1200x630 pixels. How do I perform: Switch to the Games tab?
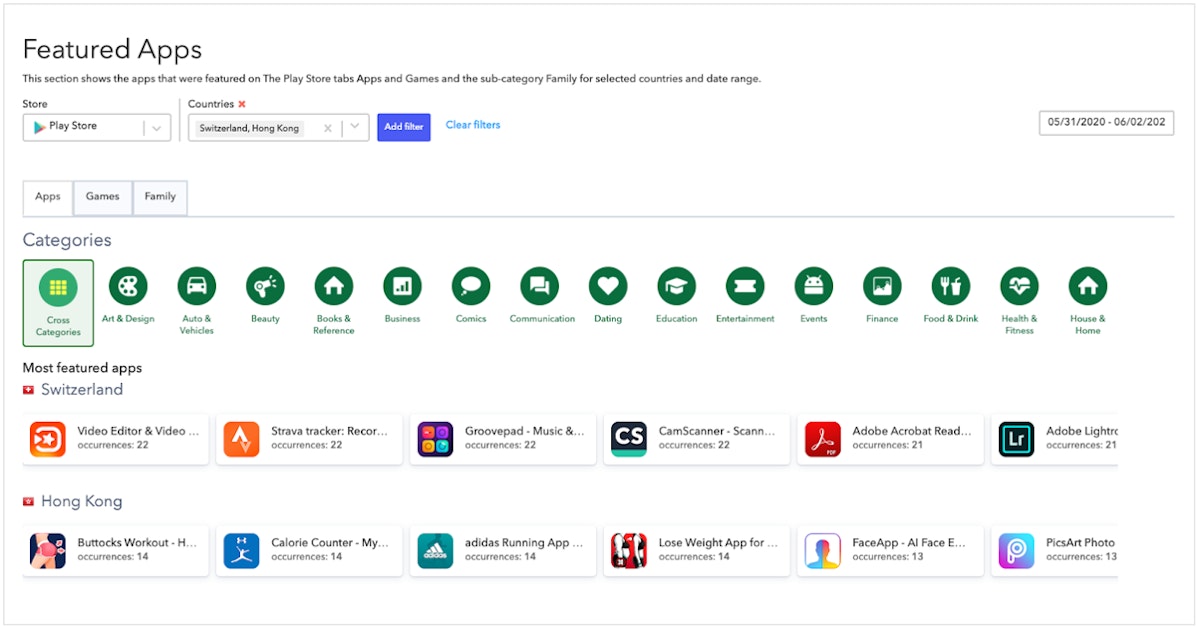click(102, 197)
